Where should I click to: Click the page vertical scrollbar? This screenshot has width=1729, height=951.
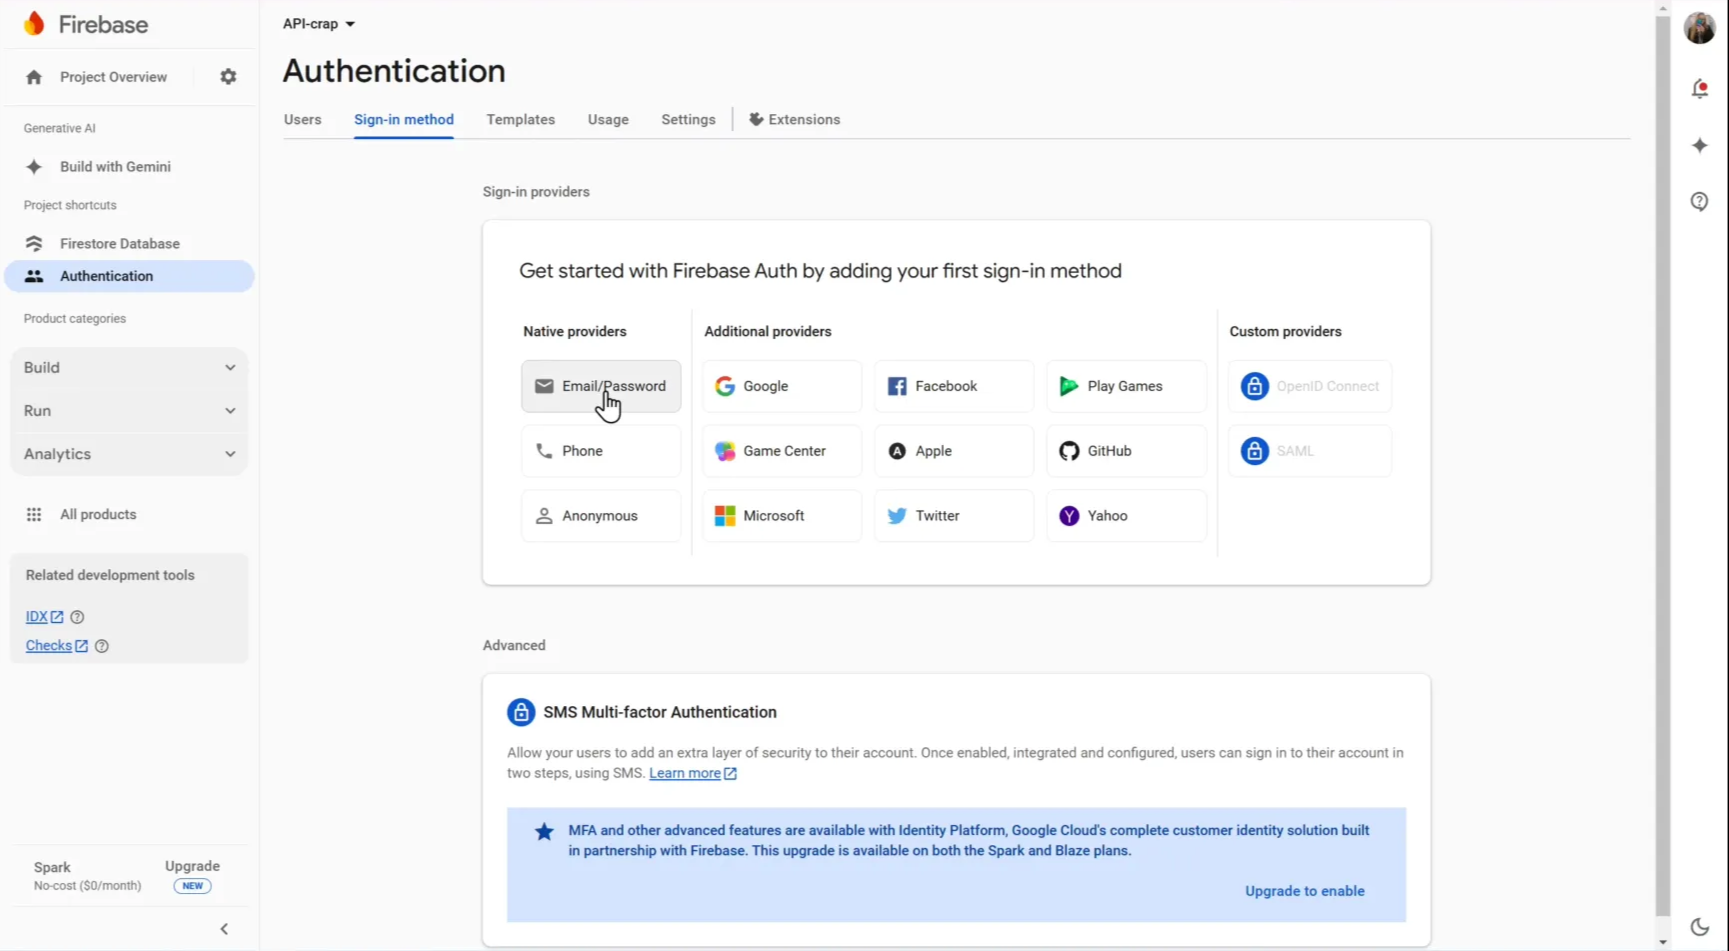(1662, 465)
